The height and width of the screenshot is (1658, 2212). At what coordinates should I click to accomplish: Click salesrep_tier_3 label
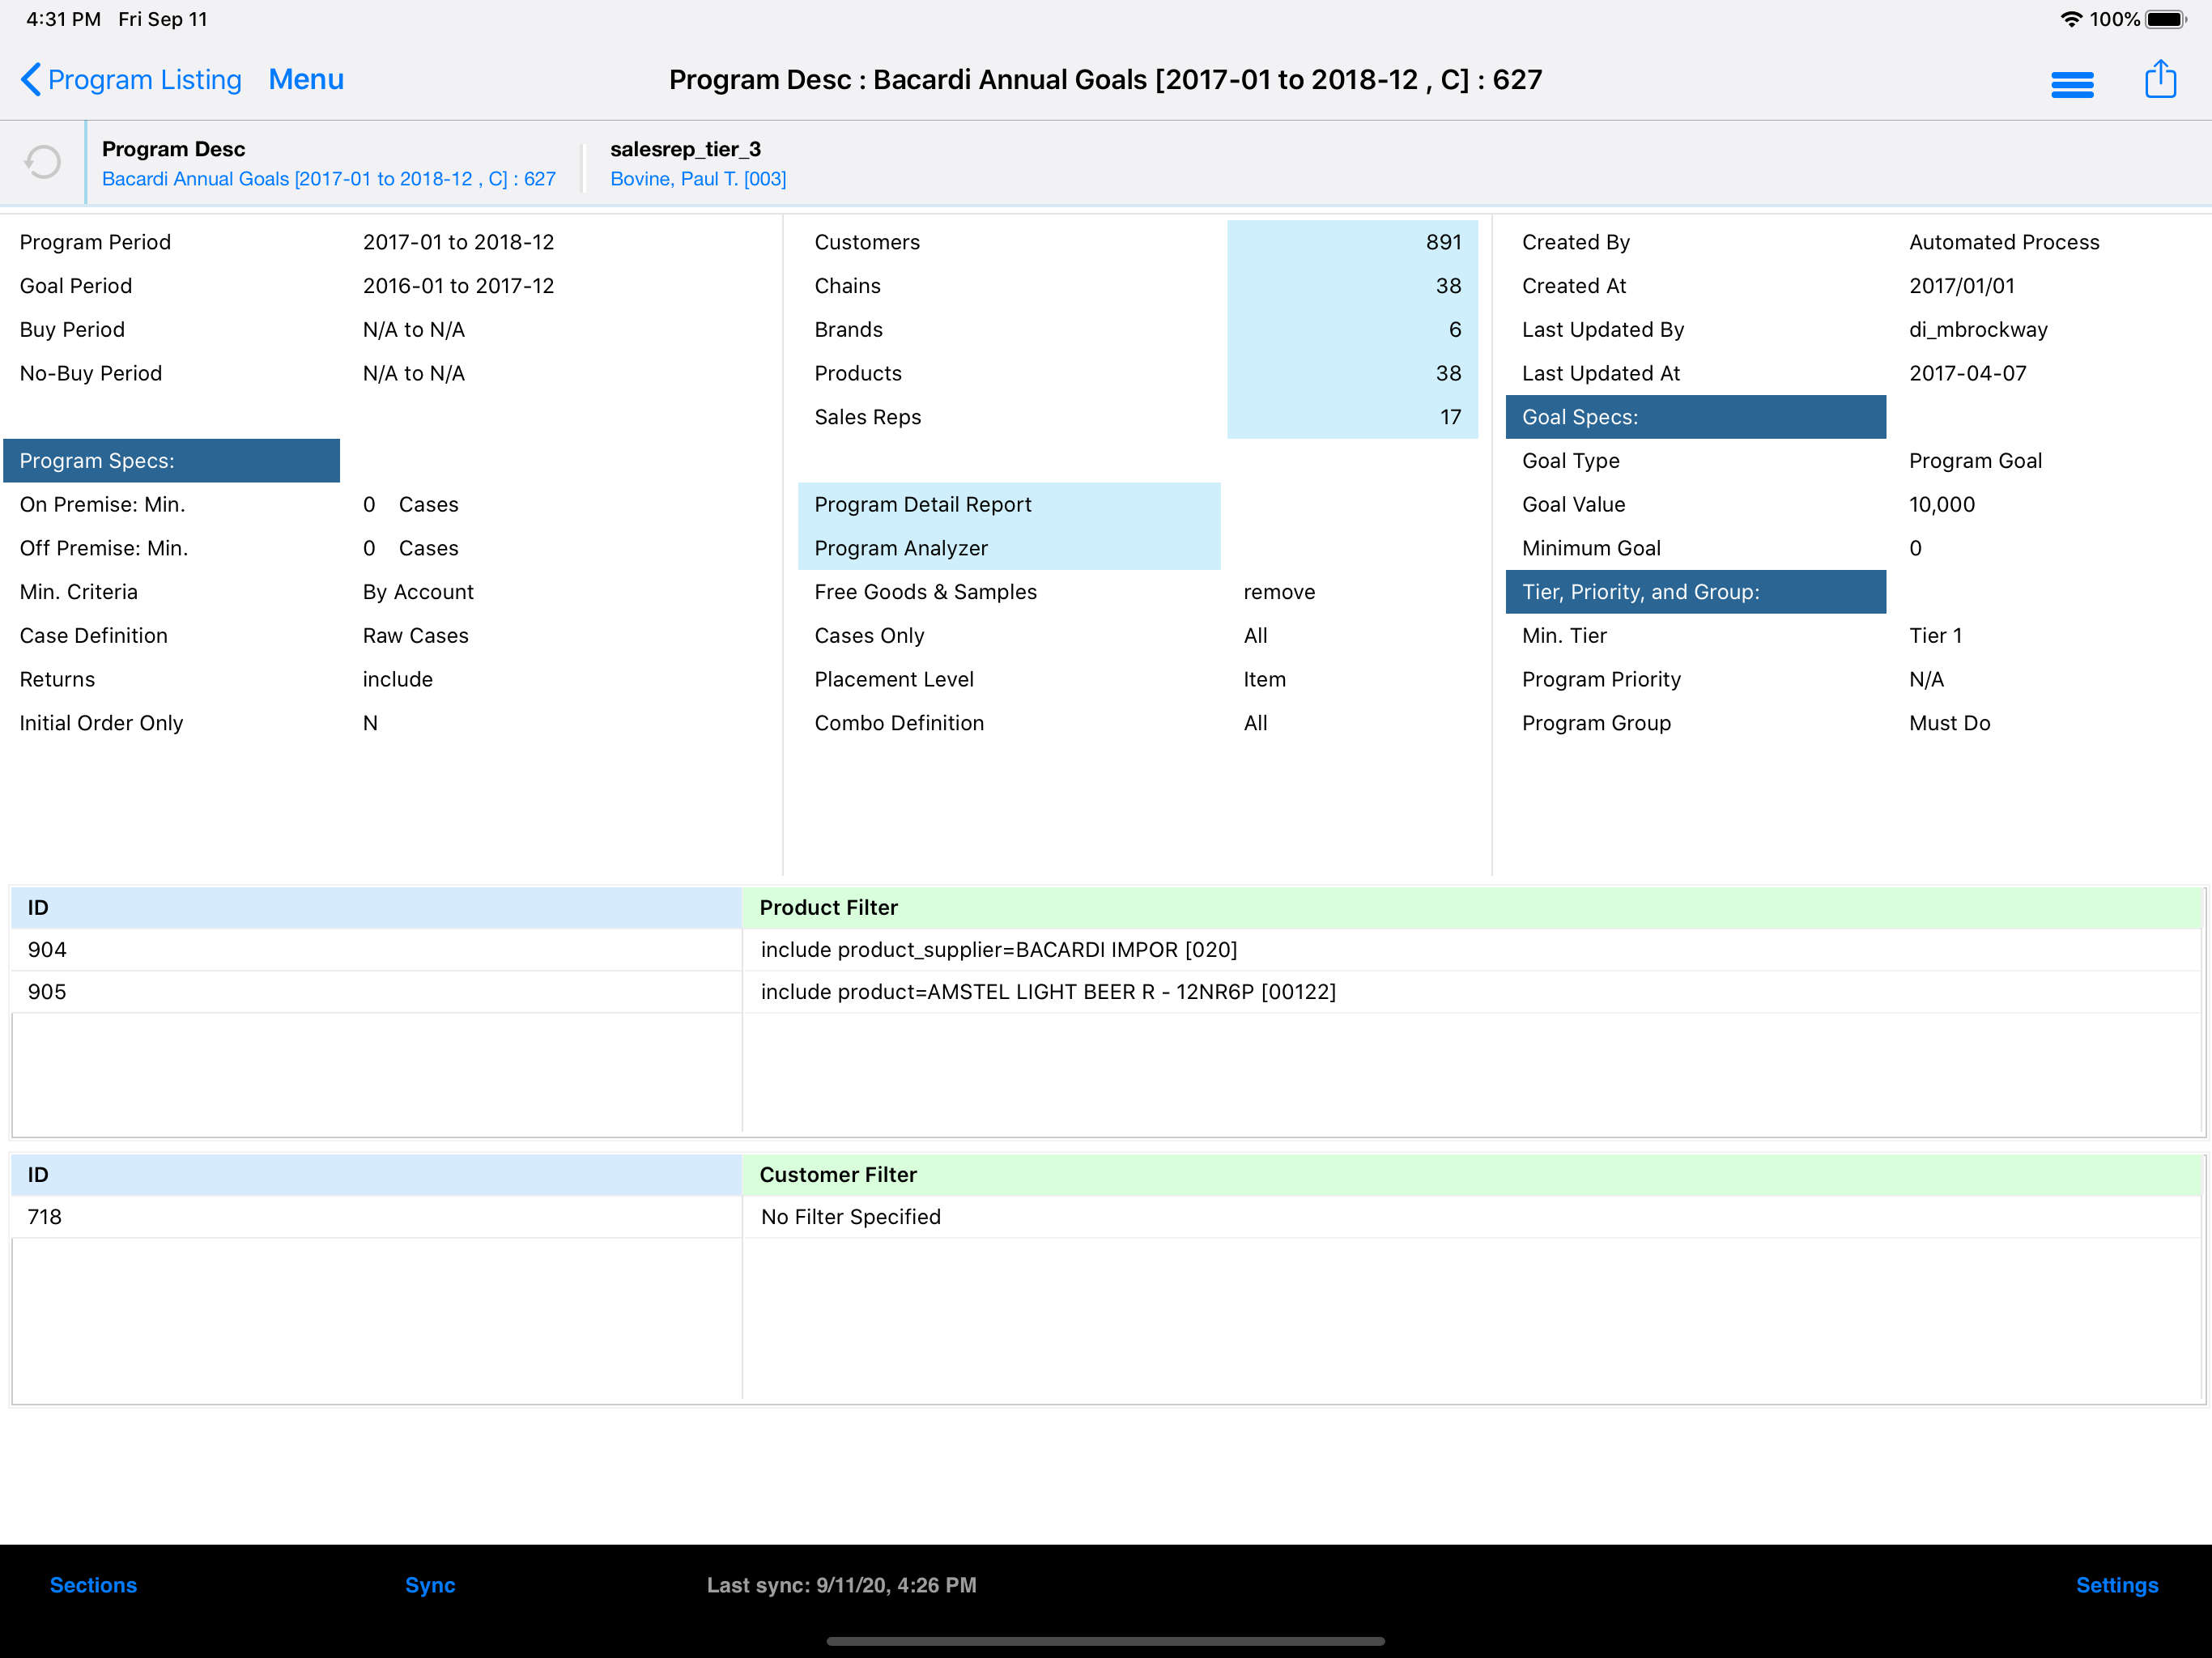coord(685,149)
